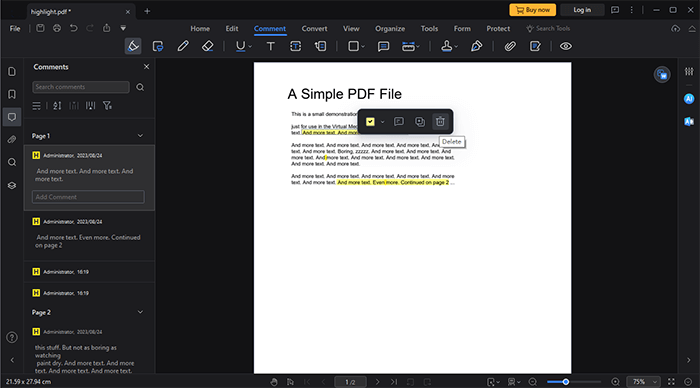Select the Underline tool
700x388 pixels.
(x=240, y=46)
